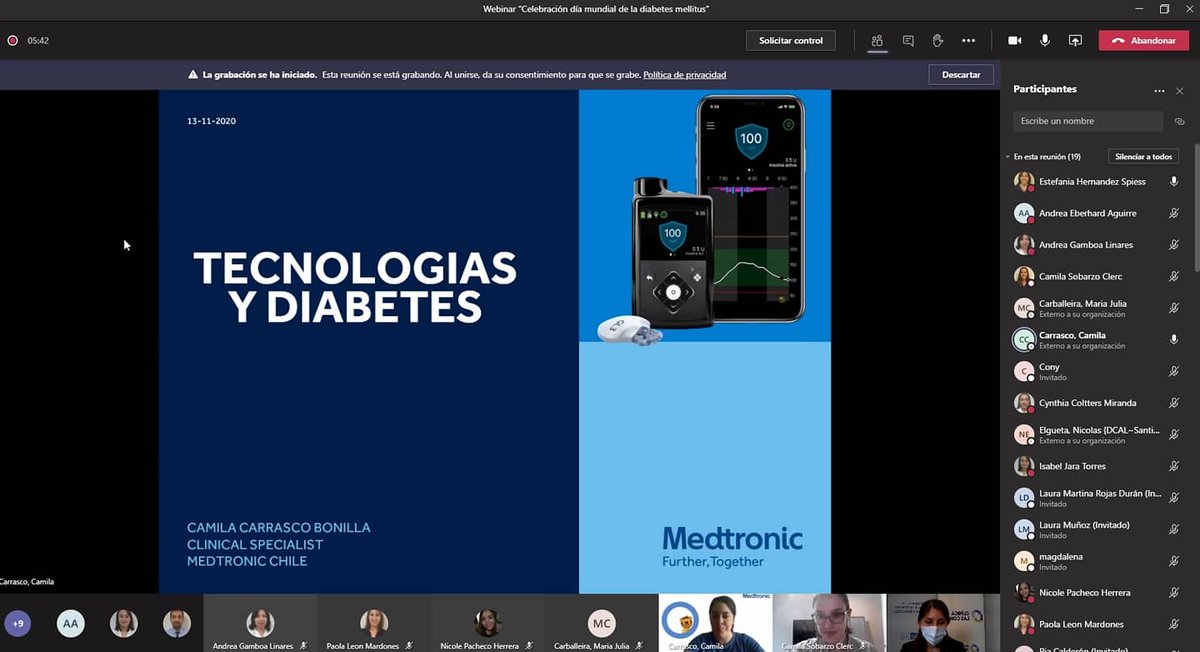Image resolution: width=1200 pixels, height=652 pixels.
Task: Toggle your microphone in the toolbar
Action: click(x=1045, y=41)
